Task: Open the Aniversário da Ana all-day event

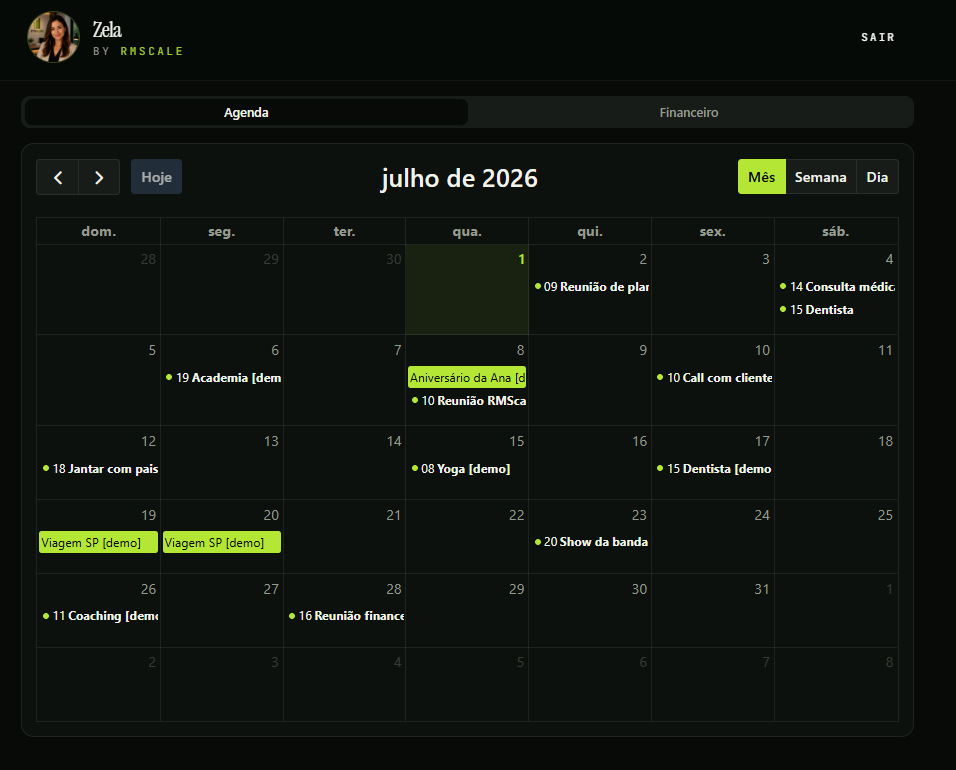Action: (x=466, y=378)
